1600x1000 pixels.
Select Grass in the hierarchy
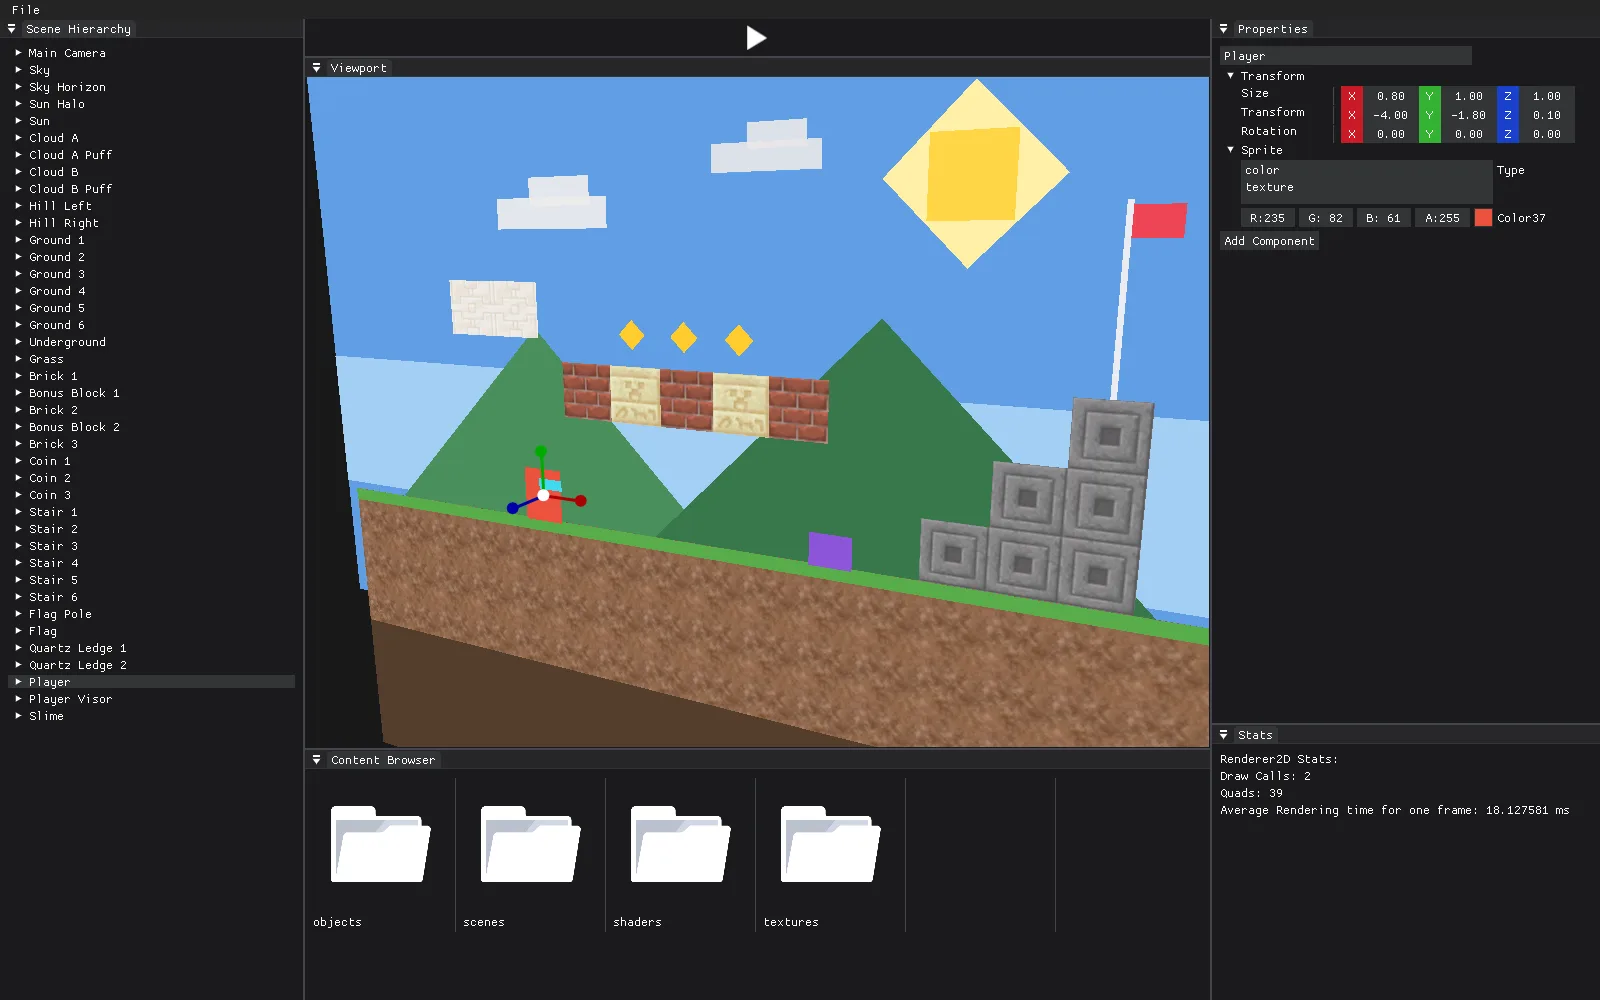pos(152,359)
